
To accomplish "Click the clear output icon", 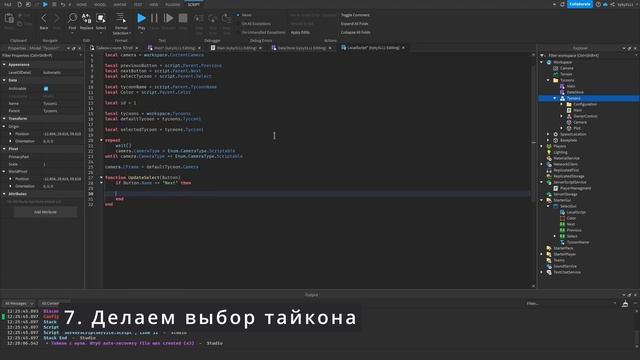I will [x=625, y=304].
